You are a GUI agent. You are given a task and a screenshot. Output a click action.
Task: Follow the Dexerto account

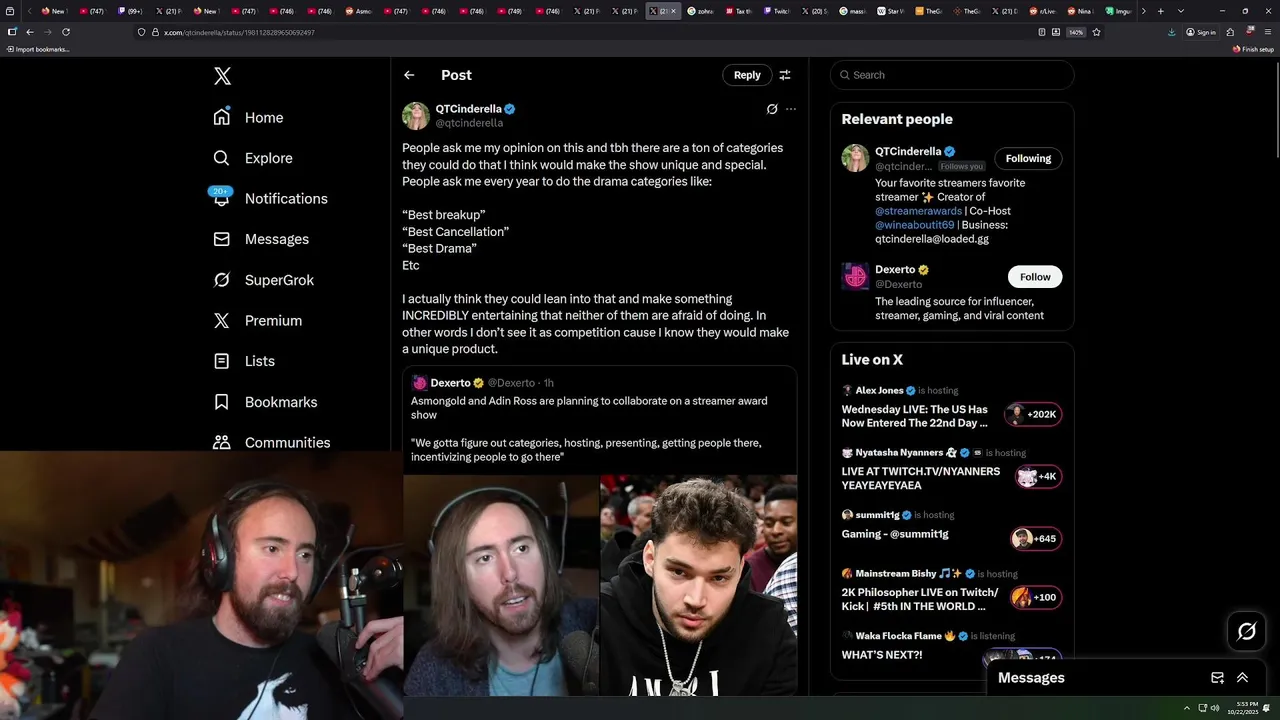pos(1035,277)
